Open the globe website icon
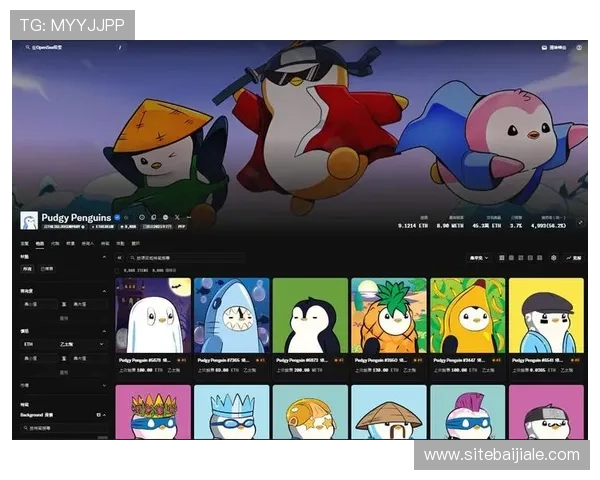Screen dimensions: 600x480 point(141,217)
